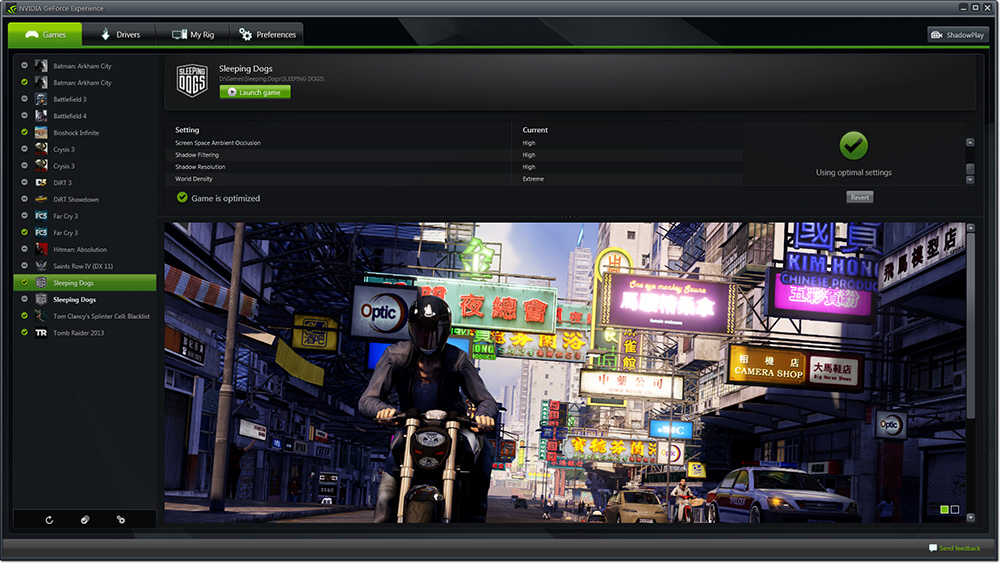Click the green optimized status icon for Bioshock Infinite
Image resolution: width=1000 pixels, height=563 pixels.
[x=24, y=132]
